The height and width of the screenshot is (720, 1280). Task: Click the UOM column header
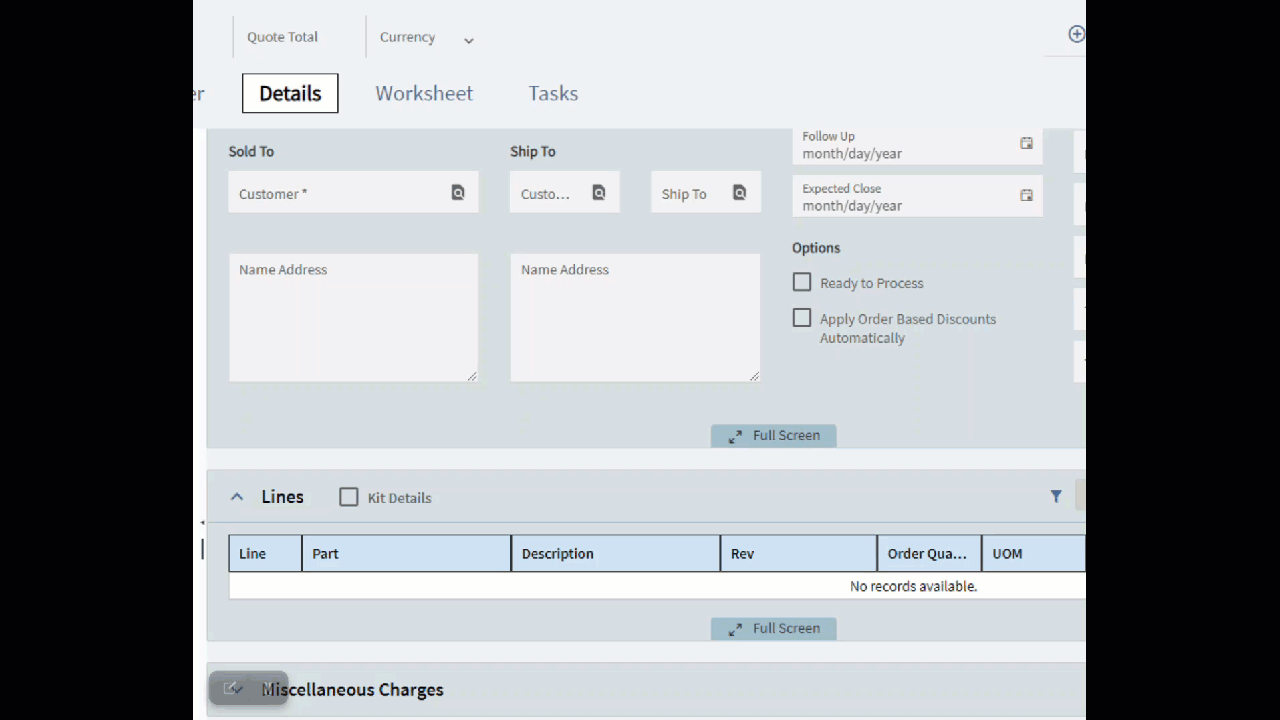1034,553
